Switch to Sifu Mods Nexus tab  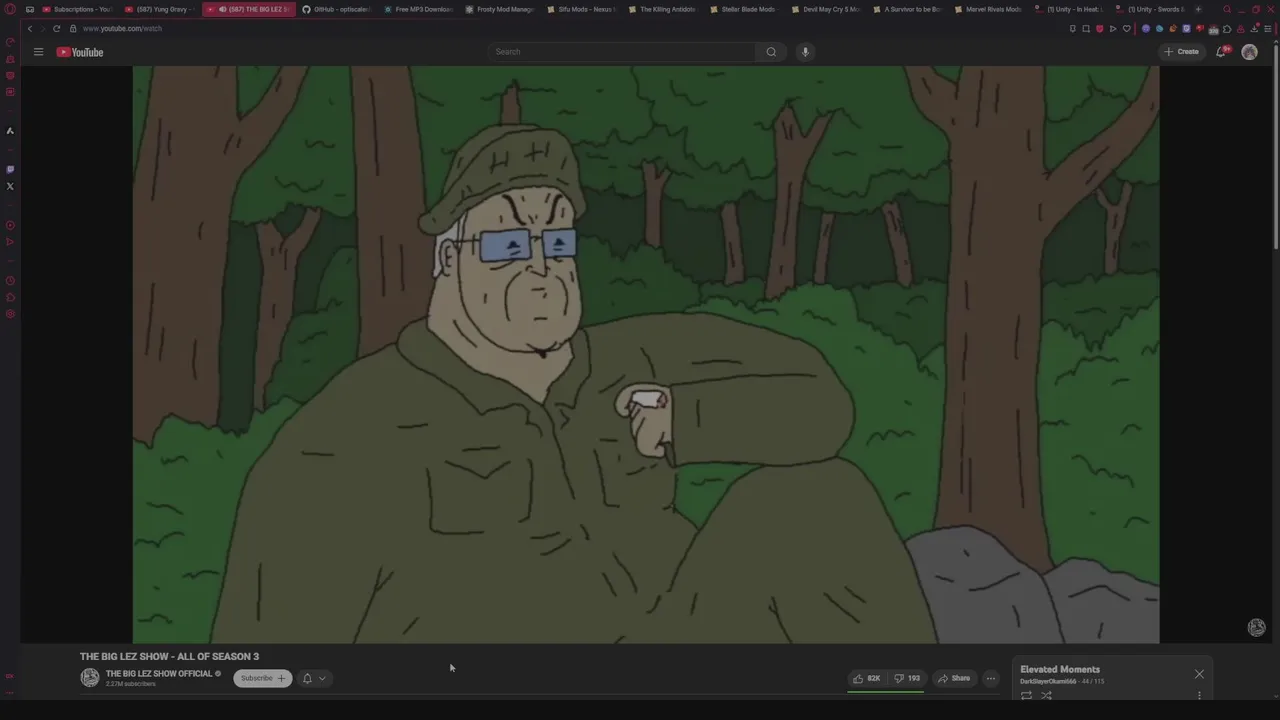582,9
